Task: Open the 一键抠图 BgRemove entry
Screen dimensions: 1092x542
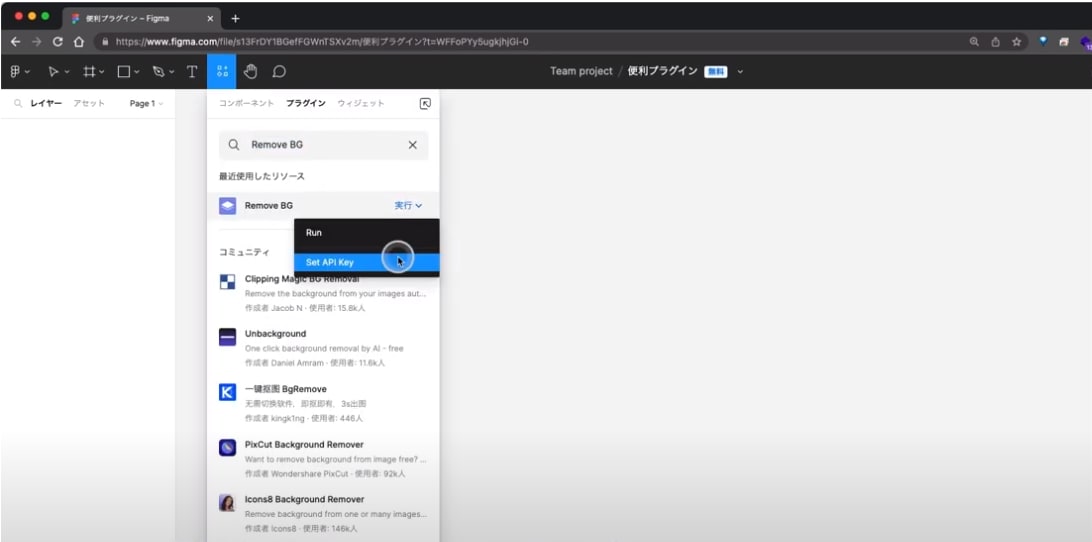Action: [x=323, y=403]
